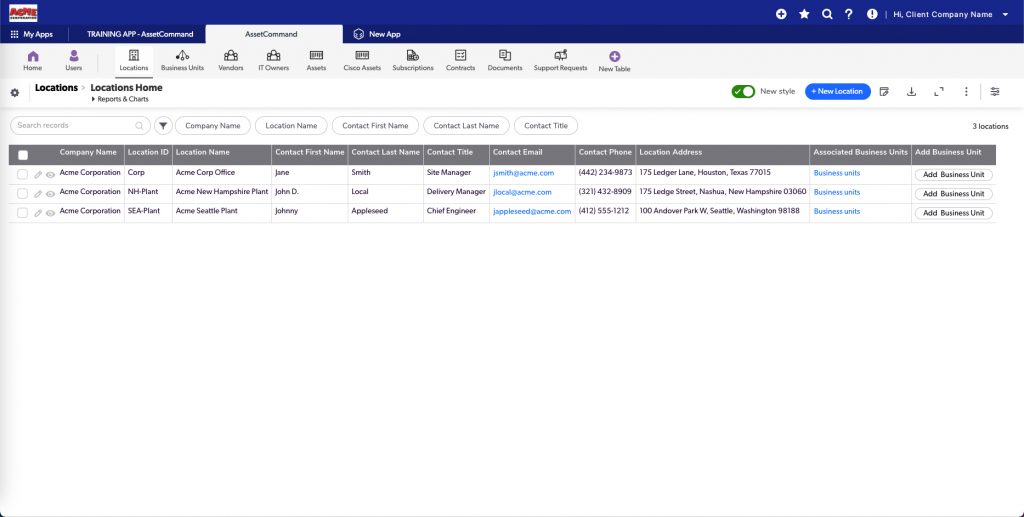The height and width of the screenshot is (517, 1024).
Task: Open the Assets table icon
Action: pos(316,55)
